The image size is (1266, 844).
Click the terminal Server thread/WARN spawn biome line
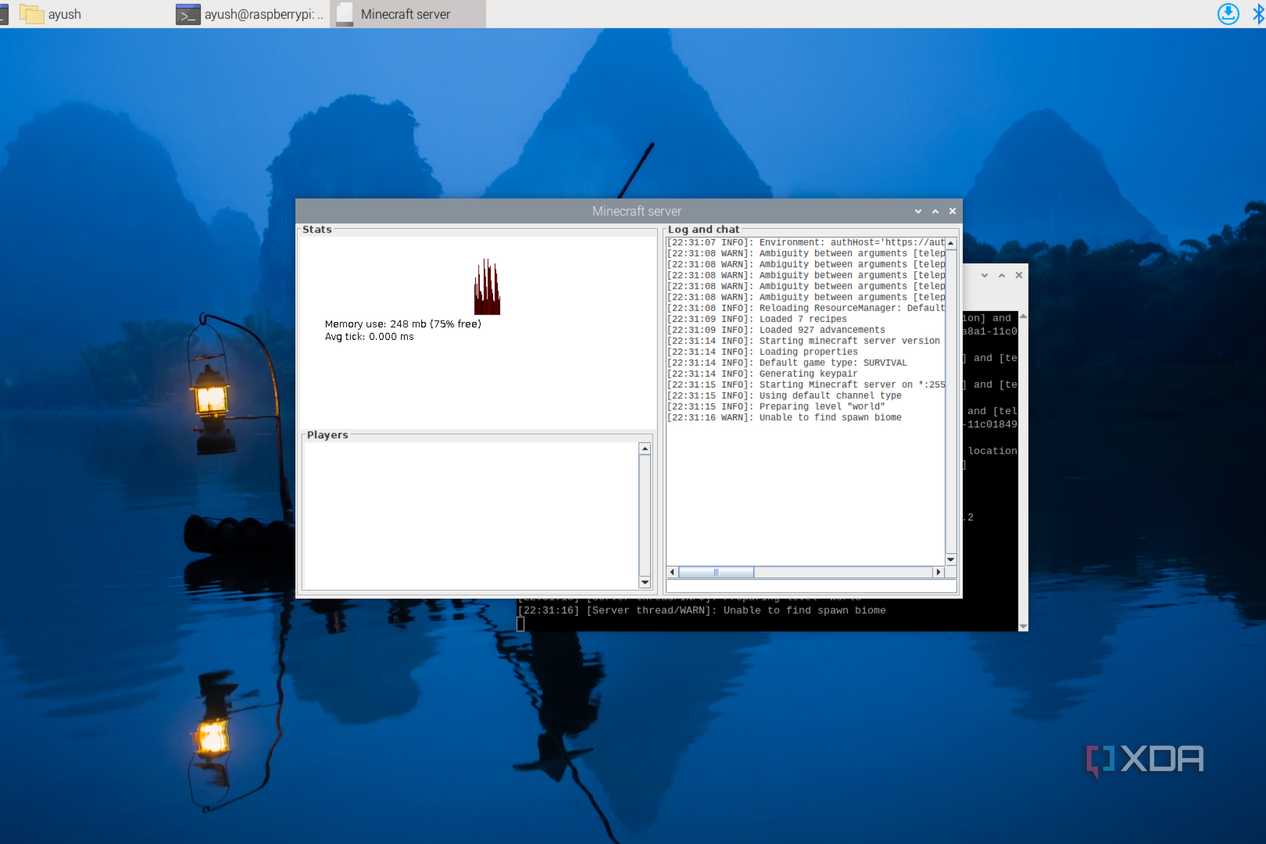701,610
